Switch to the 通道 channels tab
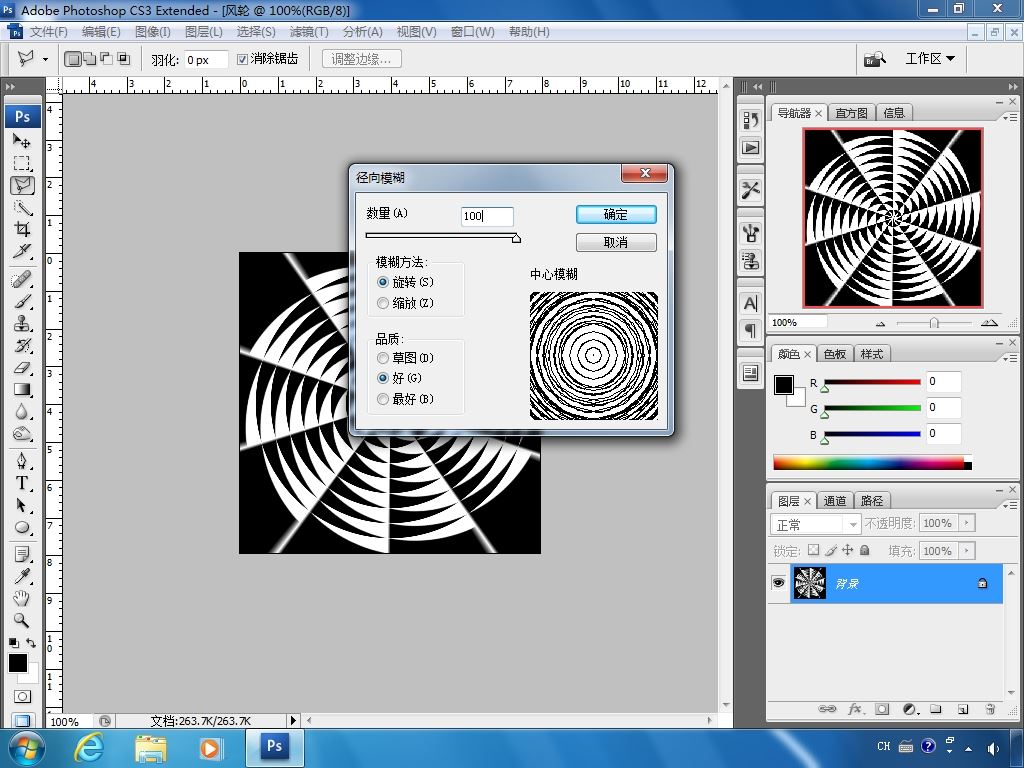This screenshot has width=1024, height=768. (x=835, y=501)
